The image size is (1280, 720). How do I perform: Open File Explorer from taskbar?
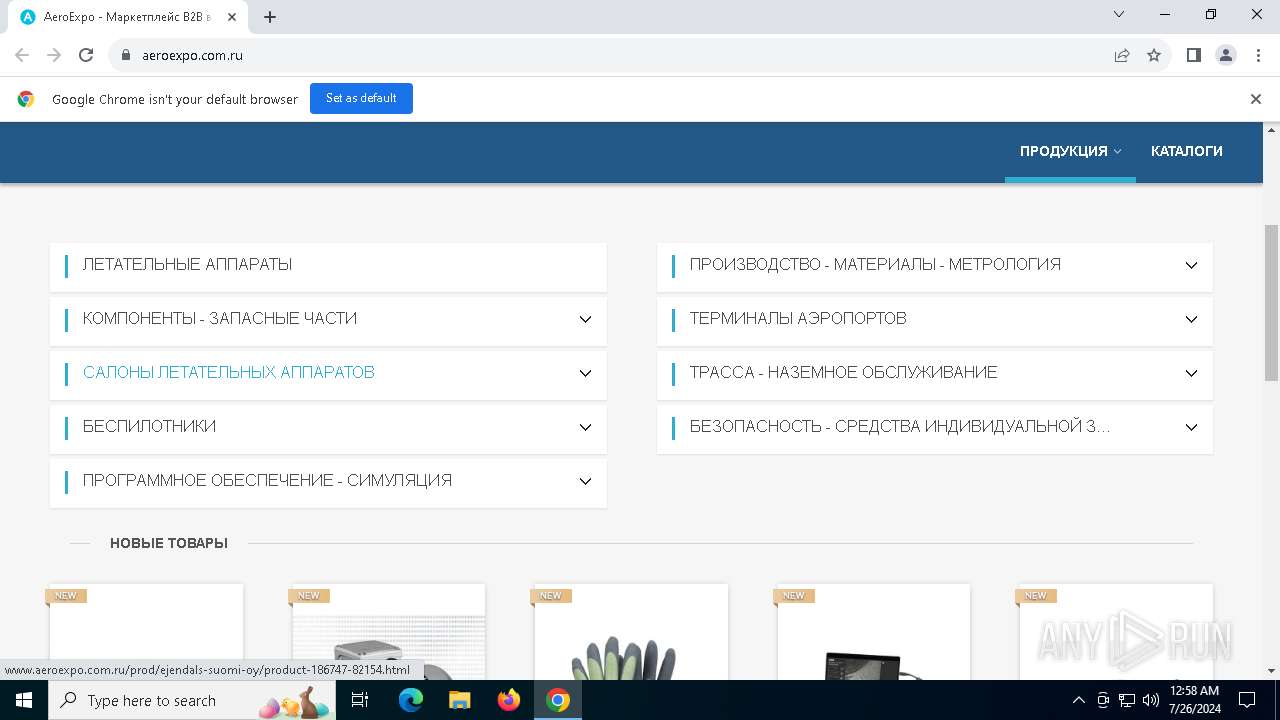coord(459,700)
